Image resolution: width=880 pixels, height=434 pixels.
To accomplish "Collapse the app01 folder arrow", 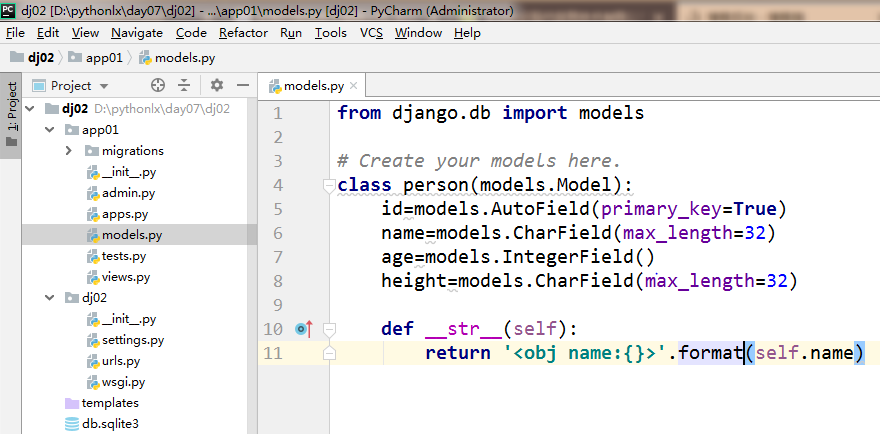I will pyautogui.click(x=50, y=130).
